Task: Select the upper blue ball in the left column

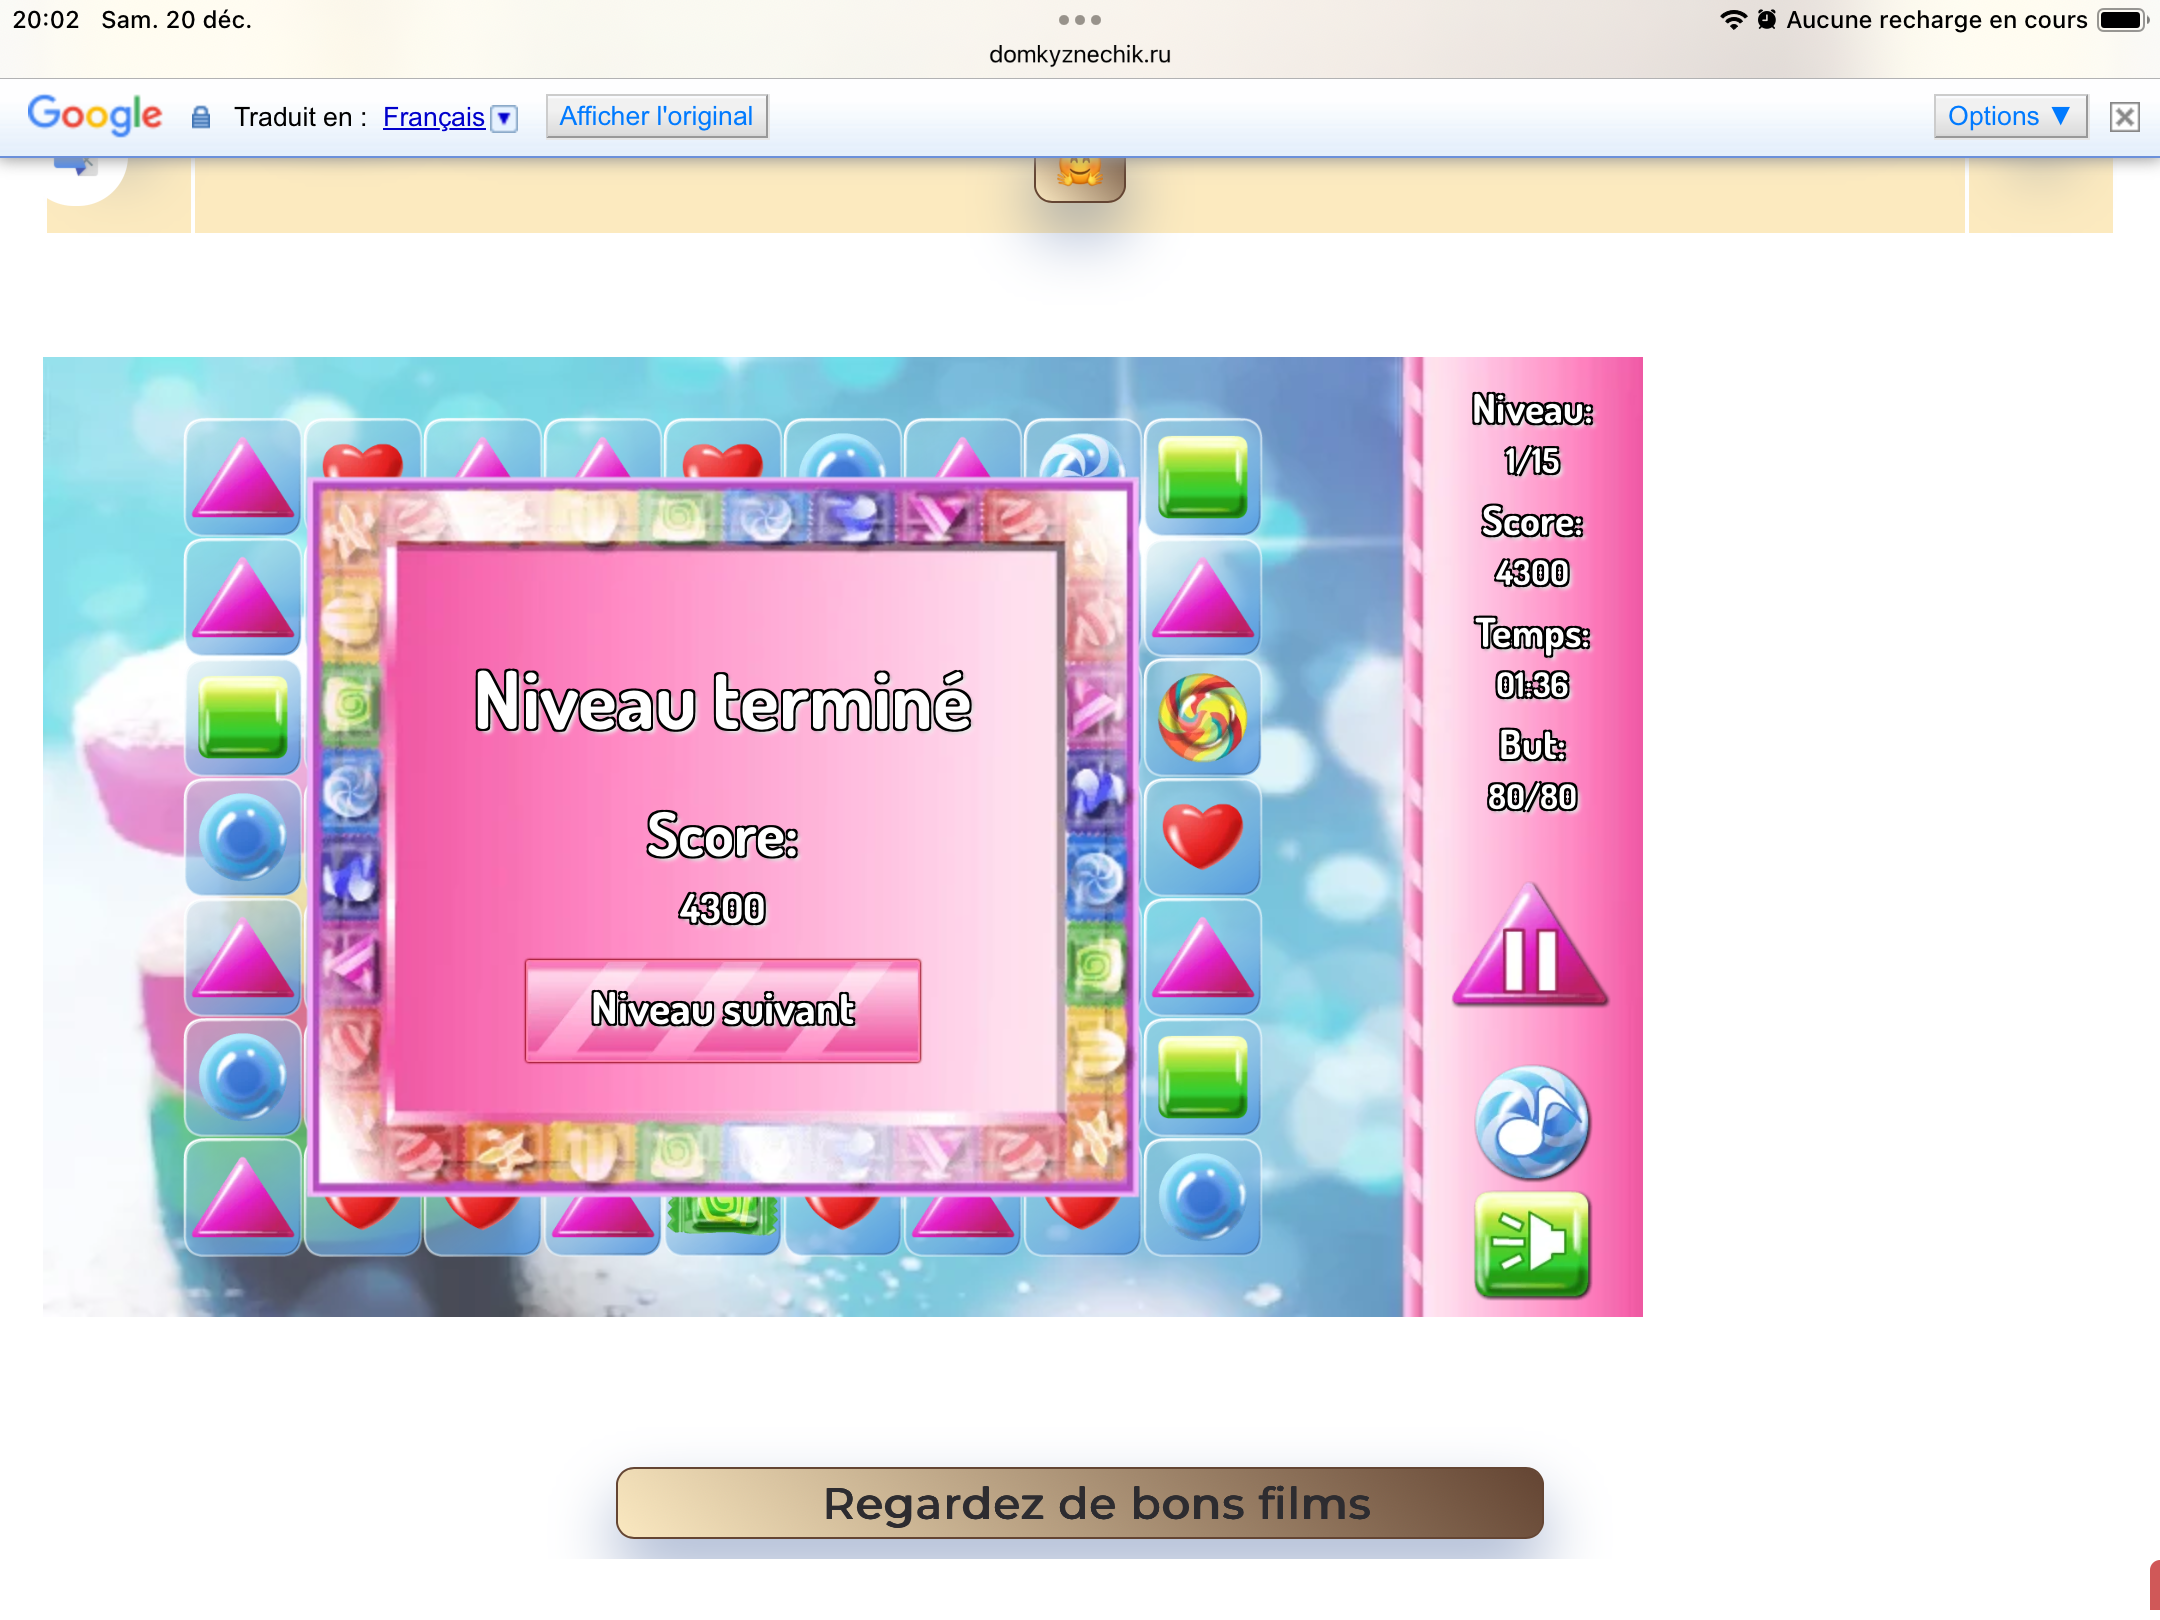Action: (243, 836)
